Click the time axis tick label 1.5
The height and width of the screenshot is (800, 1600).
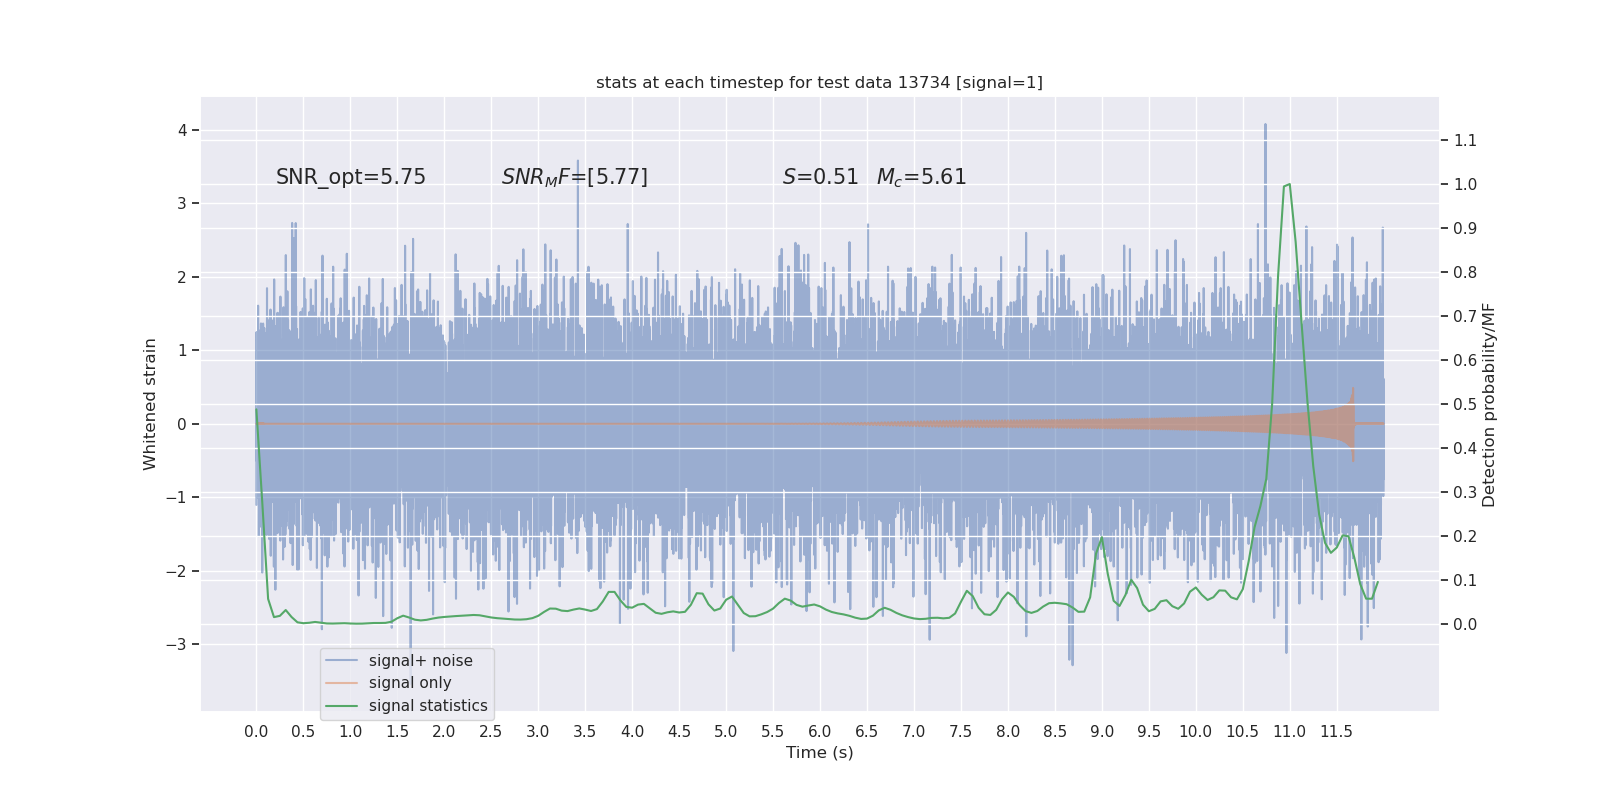(x=397, y=732)
